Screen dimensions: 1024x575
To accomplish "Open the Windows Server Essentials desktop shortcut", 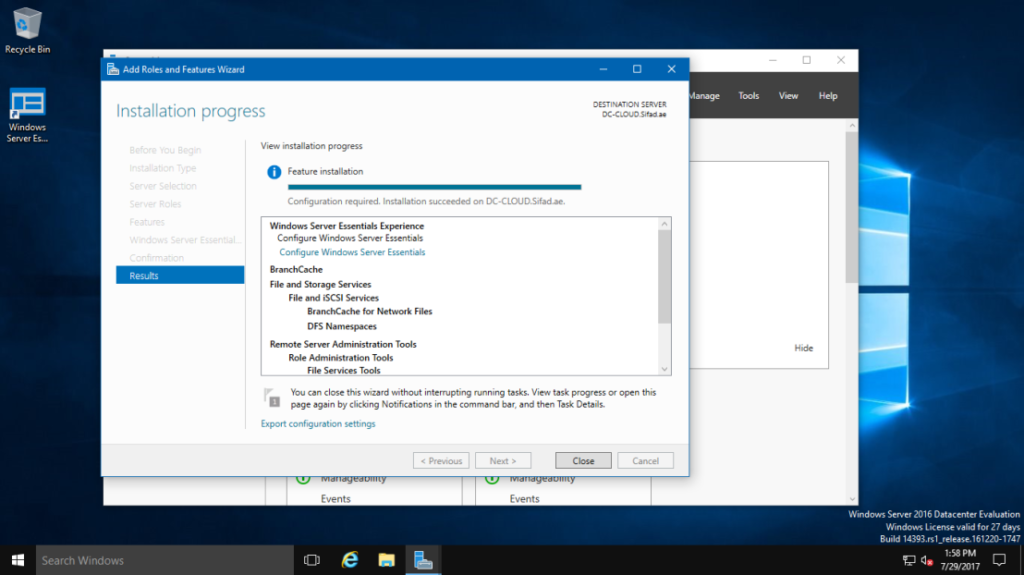I will point(27,115).
